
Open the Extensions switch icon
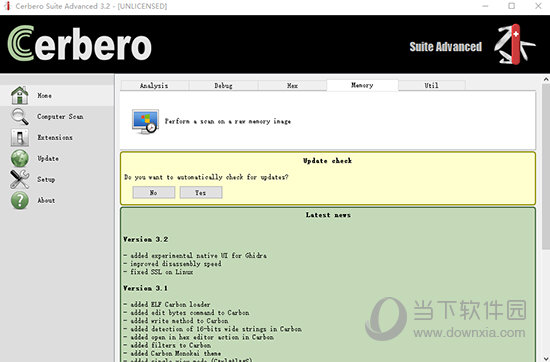click(x=20, y=138)
